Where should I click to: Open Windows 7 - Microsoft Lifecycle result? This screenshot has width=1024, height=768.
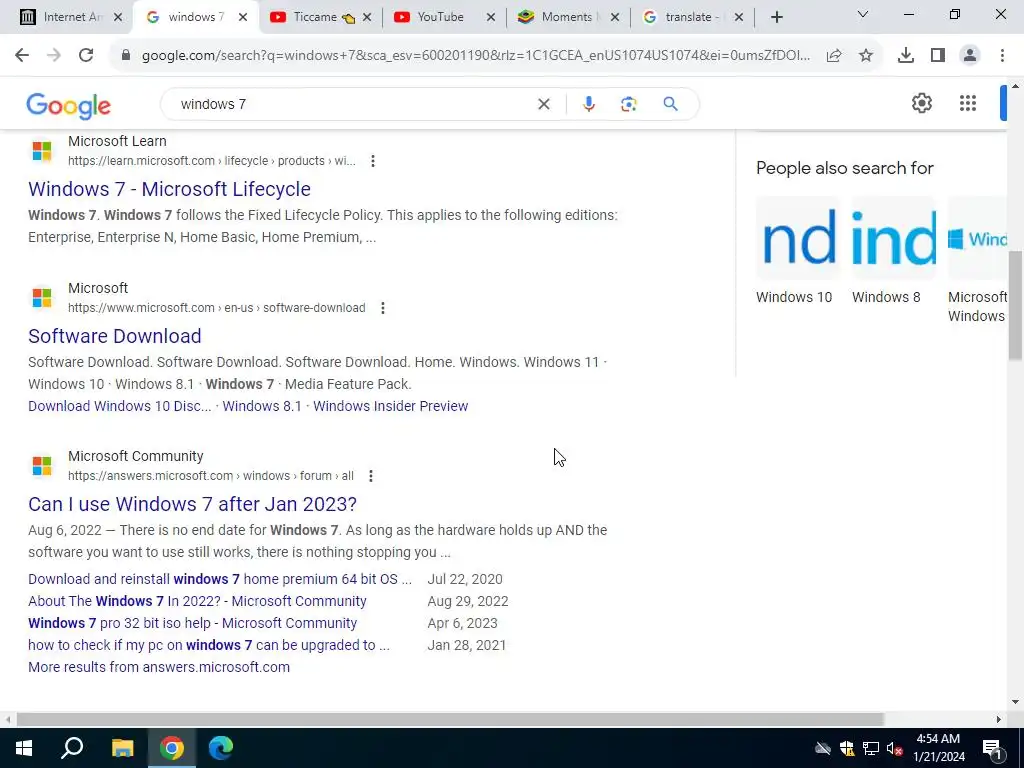point(169,189)
